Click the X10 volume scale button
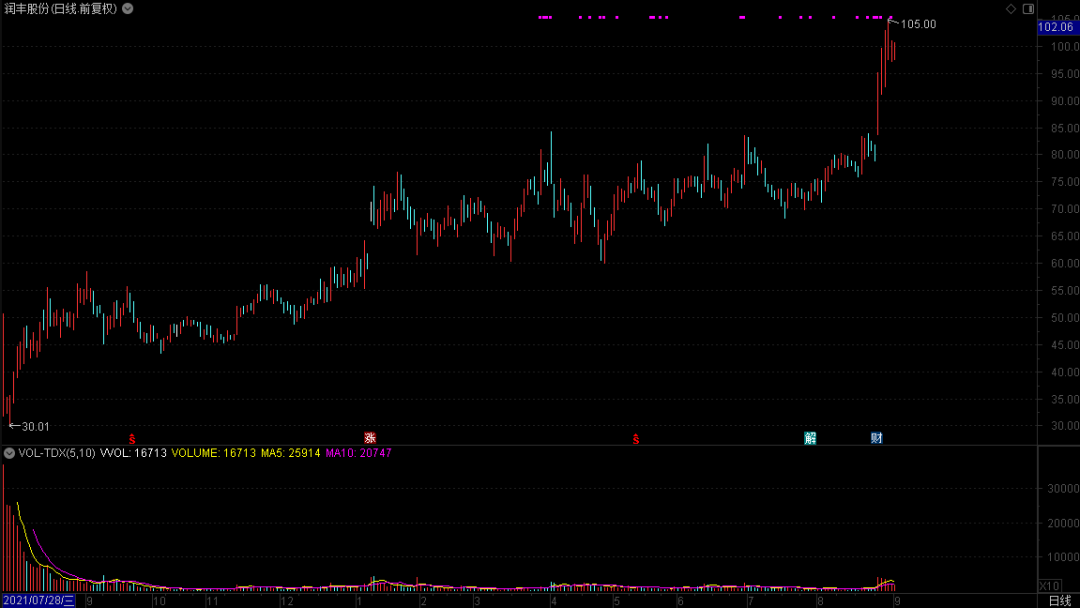The height and width of the screenshot is (608, 1080). pyautogui.click(x=1050, y=586)
